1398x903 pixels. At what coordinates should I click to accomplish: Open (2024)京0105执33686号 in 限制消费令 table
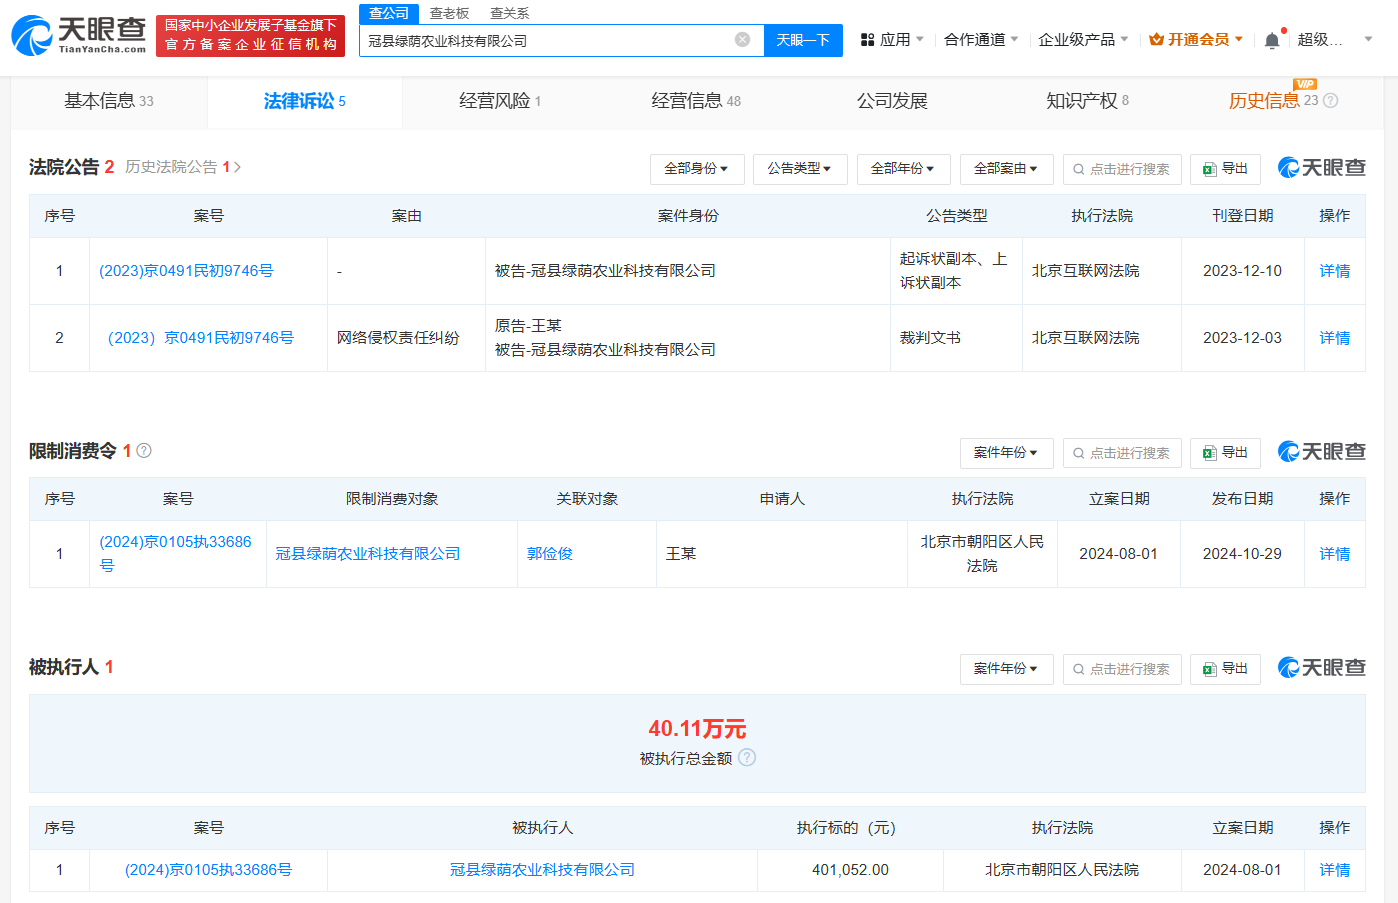click(175, 554)
